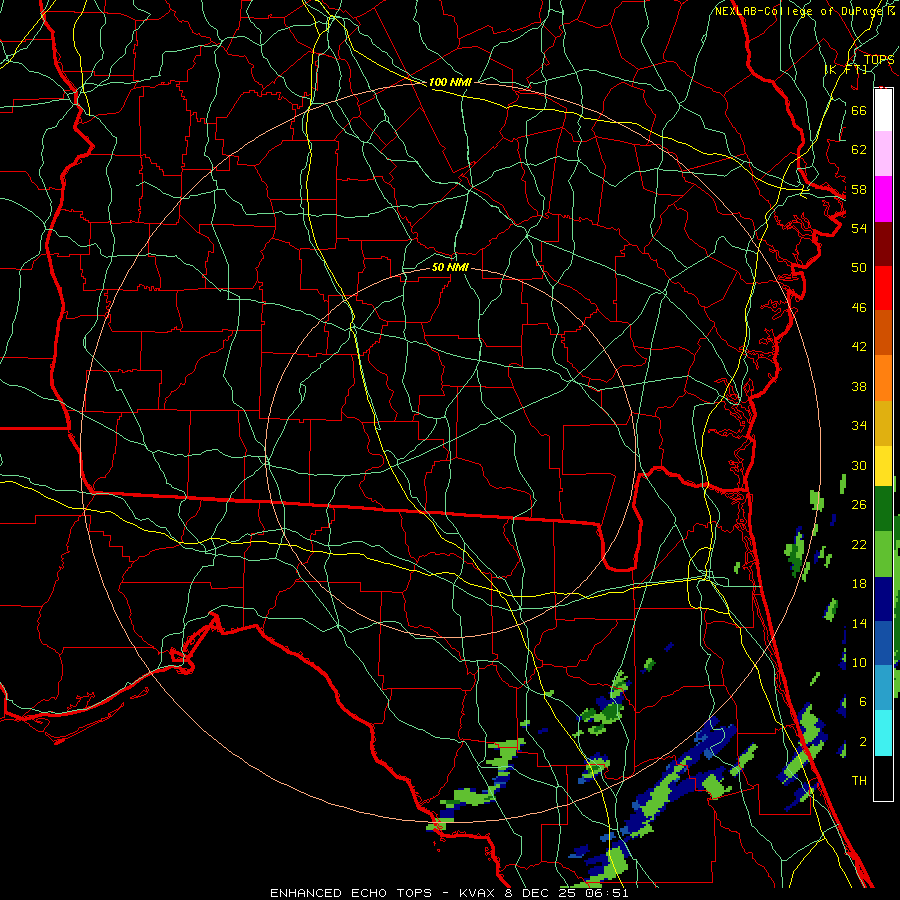Click the dark red legend swatch

(883, 244)
